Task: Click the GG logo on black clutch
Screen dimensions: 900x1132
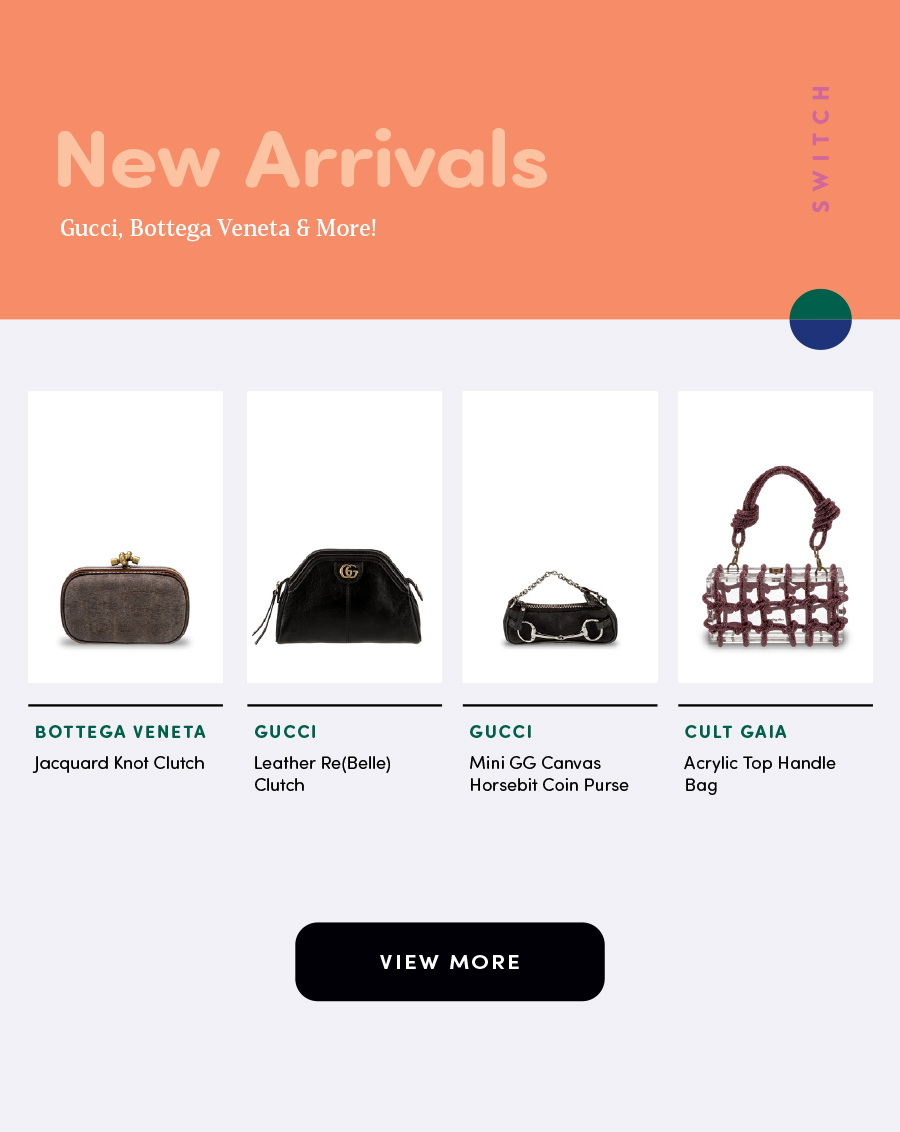Action: (349, 571)
